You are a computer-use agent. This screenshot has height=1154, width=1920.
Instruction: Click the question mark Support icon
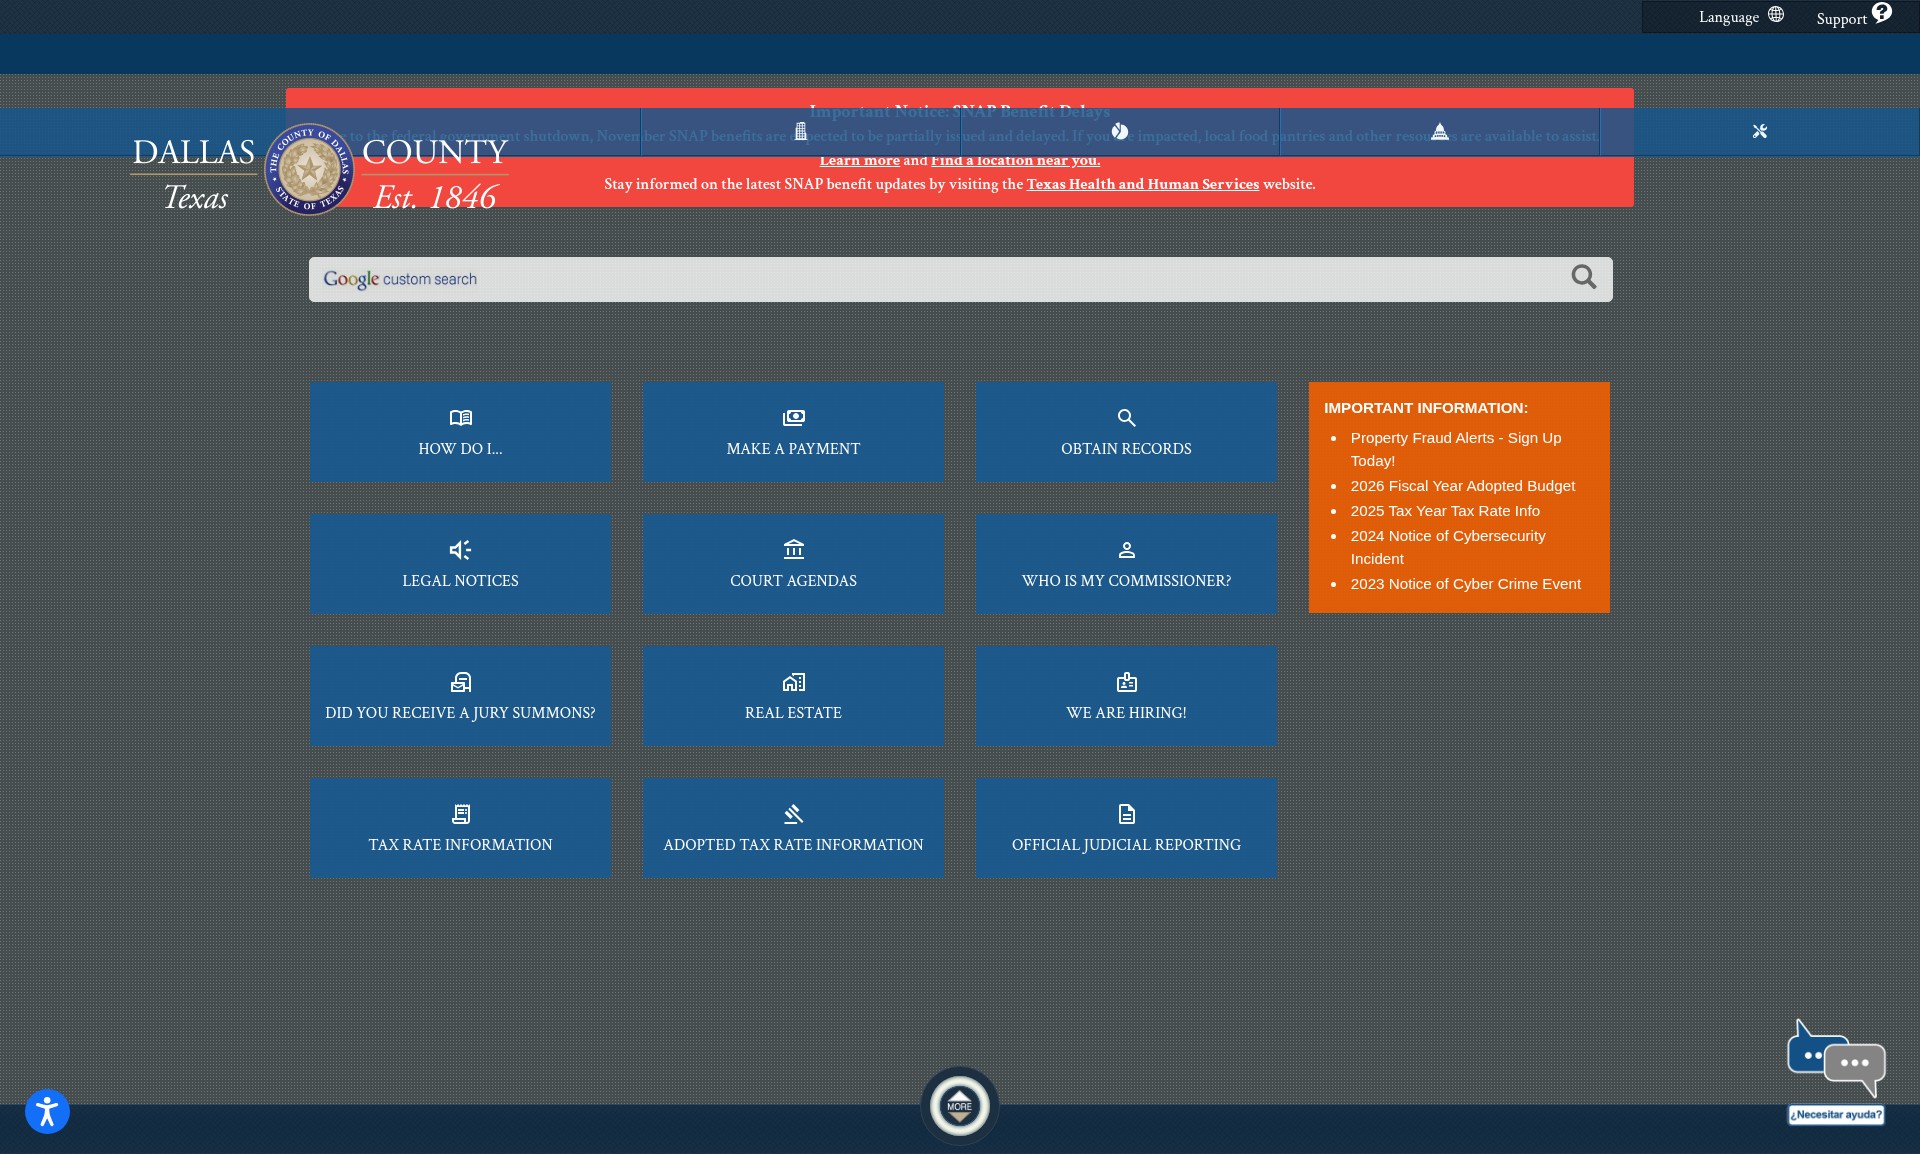tap(1882, 12)
